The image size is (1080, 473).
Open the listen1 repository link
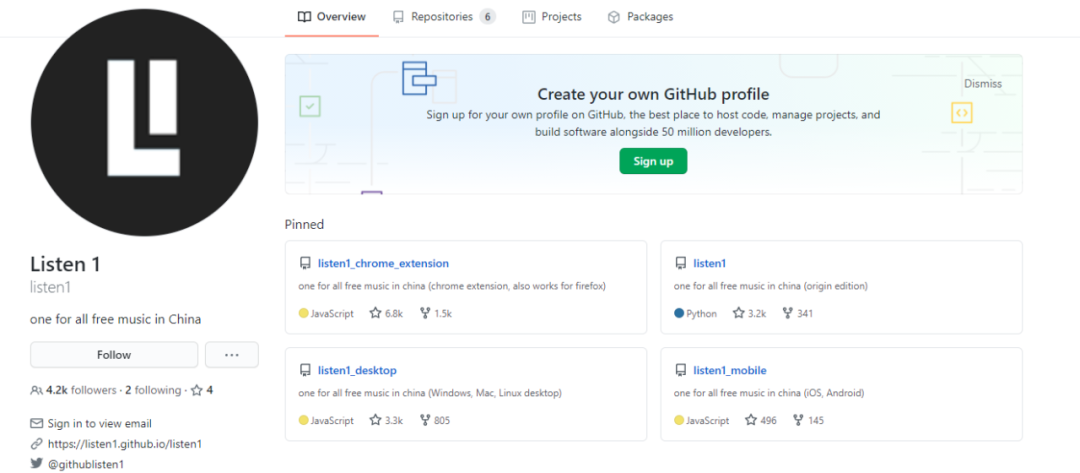coord(709,263)
